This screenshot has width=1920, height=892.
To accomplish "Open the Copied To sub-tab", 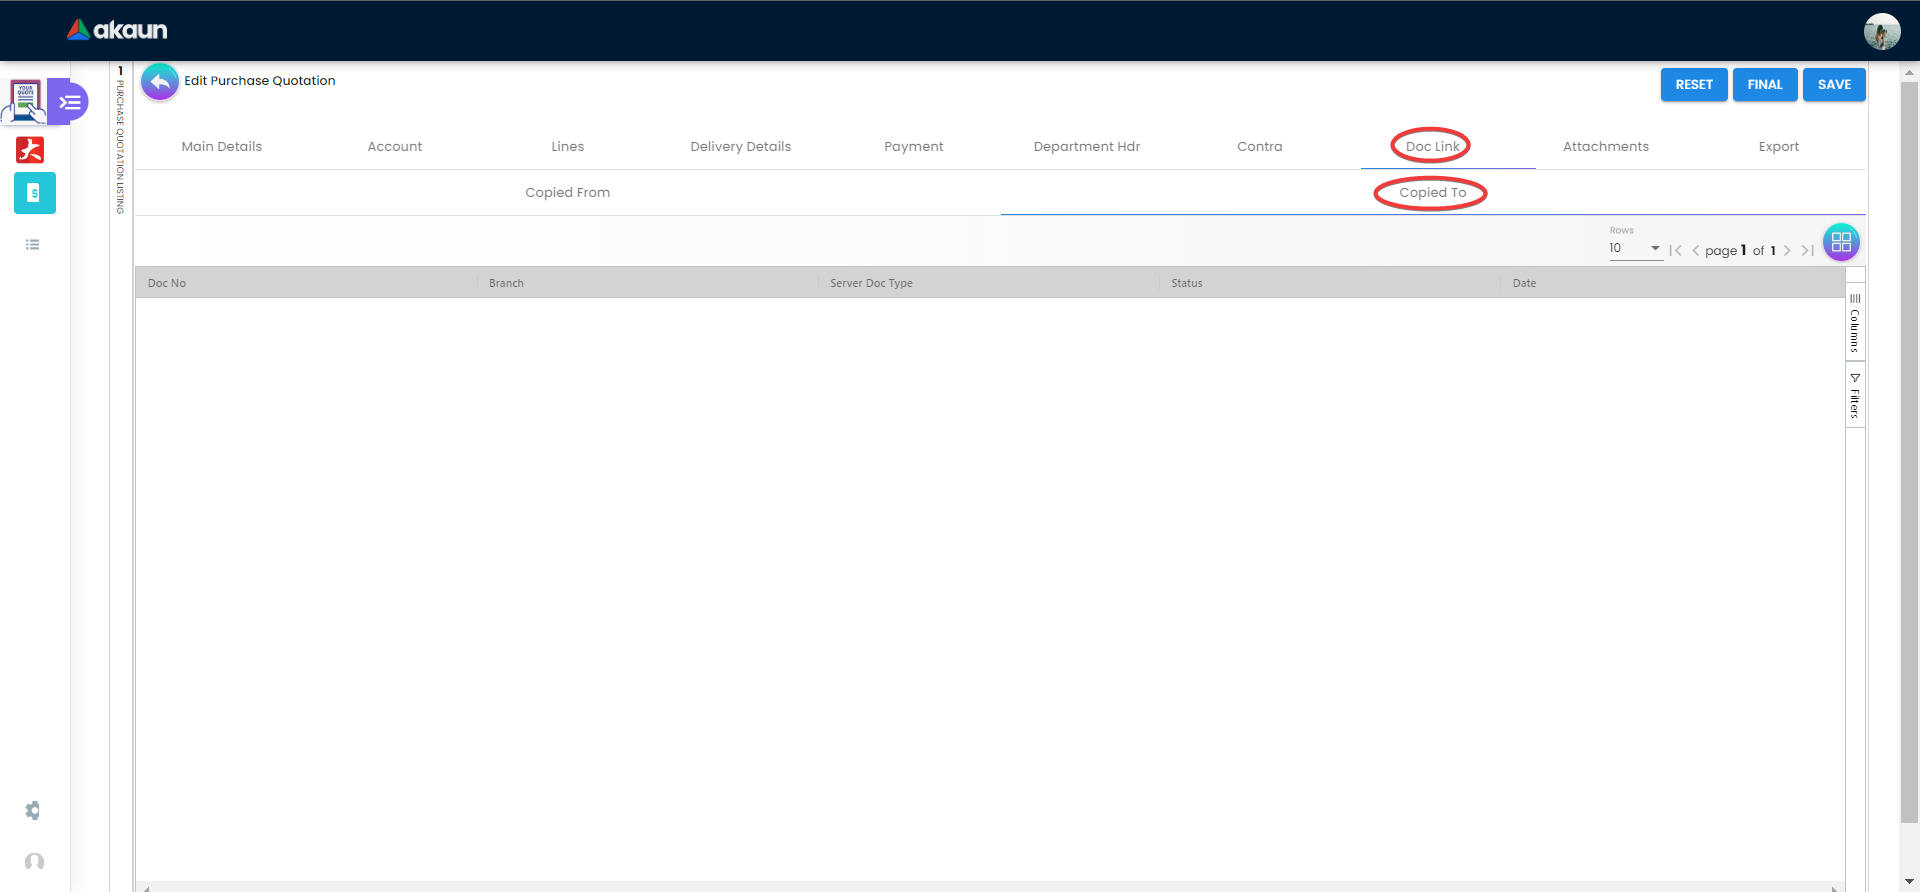I will tap(1433, 192).
